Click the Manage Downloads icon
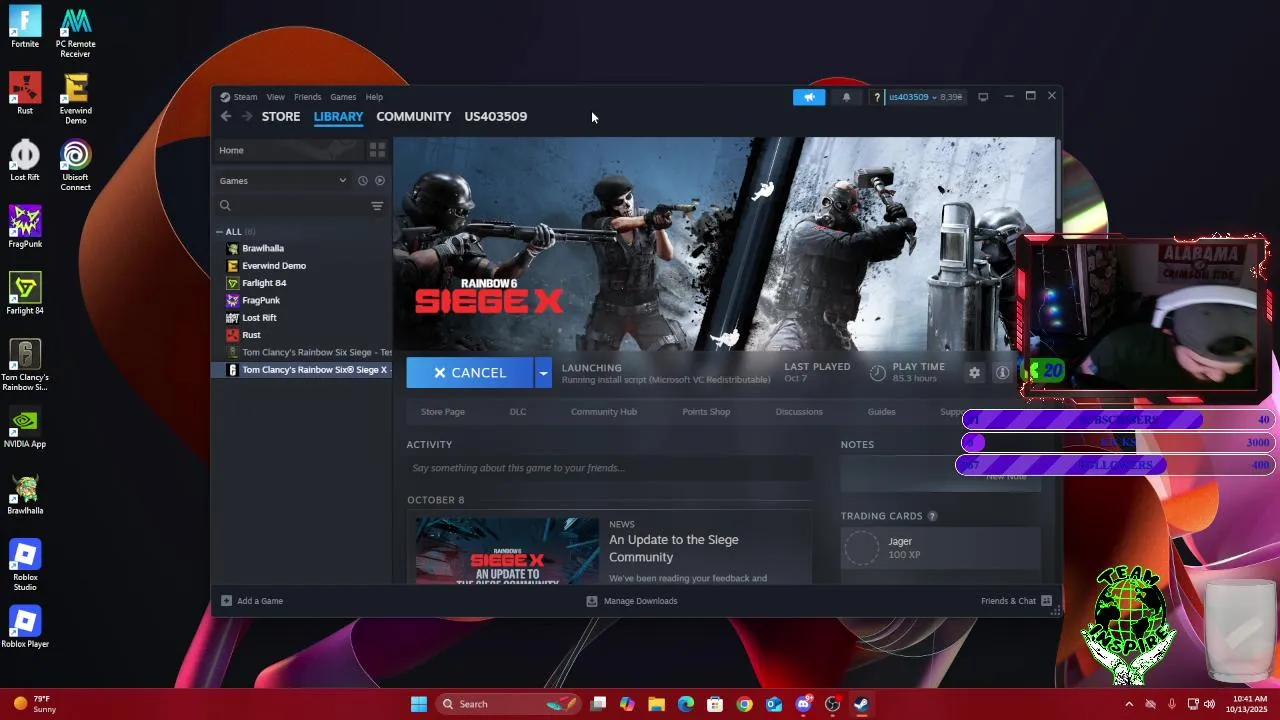Image resolution: width=1280 pixels, height=720 pixels. 592,601
